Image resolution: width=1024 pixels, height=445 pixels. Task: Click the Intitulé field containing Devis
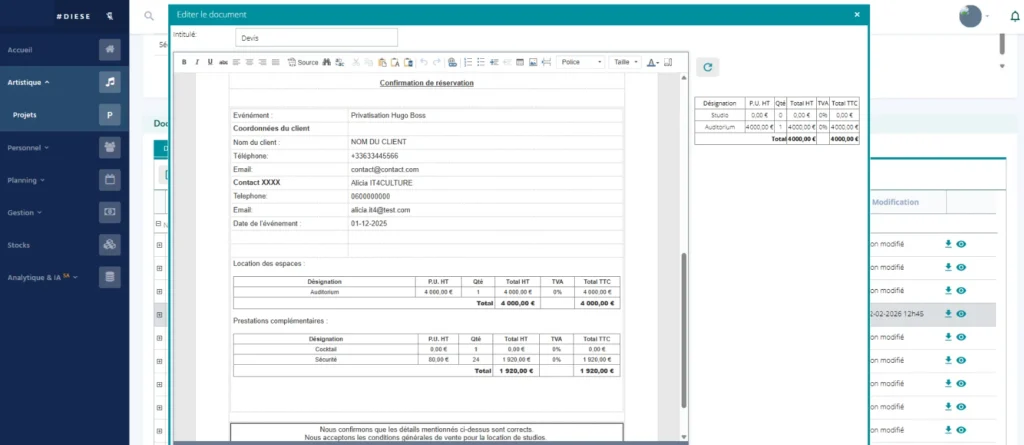[316, 38]
